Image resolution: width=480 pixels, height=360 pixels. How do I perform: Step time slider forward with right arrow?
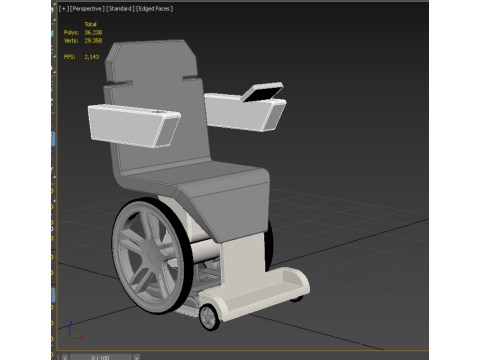tap(136, 357)
